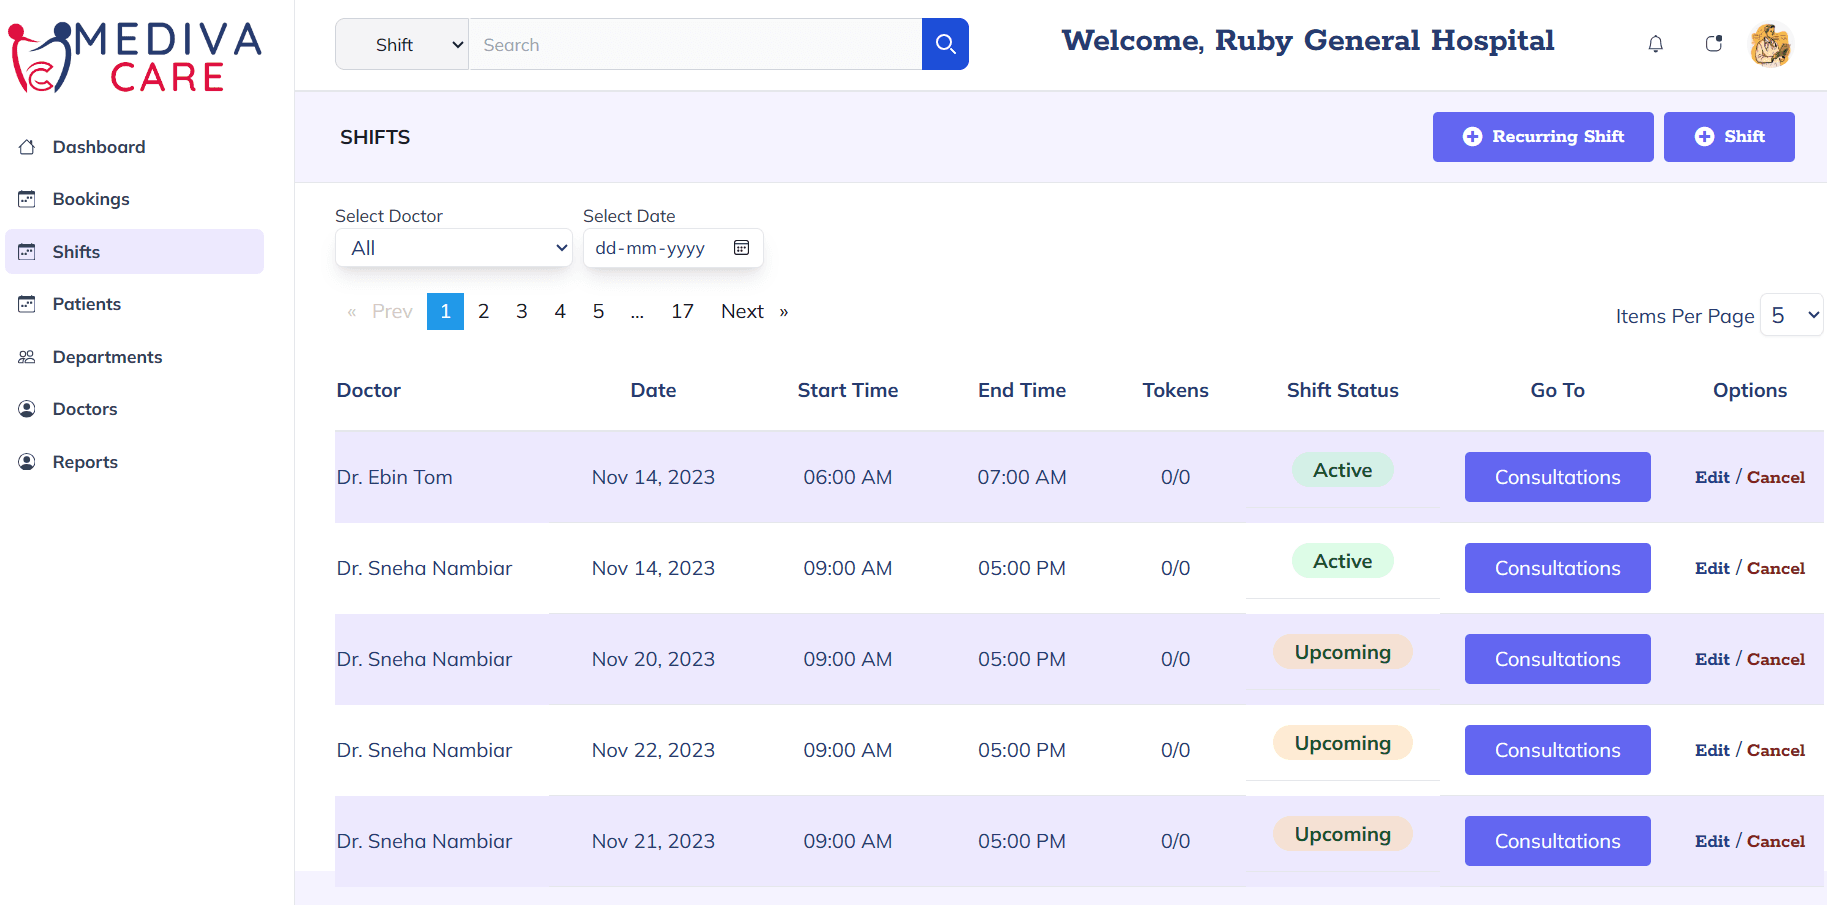
Task: Cancel Dr. Ebin Tom's shift
Action: coord(1777,477)
